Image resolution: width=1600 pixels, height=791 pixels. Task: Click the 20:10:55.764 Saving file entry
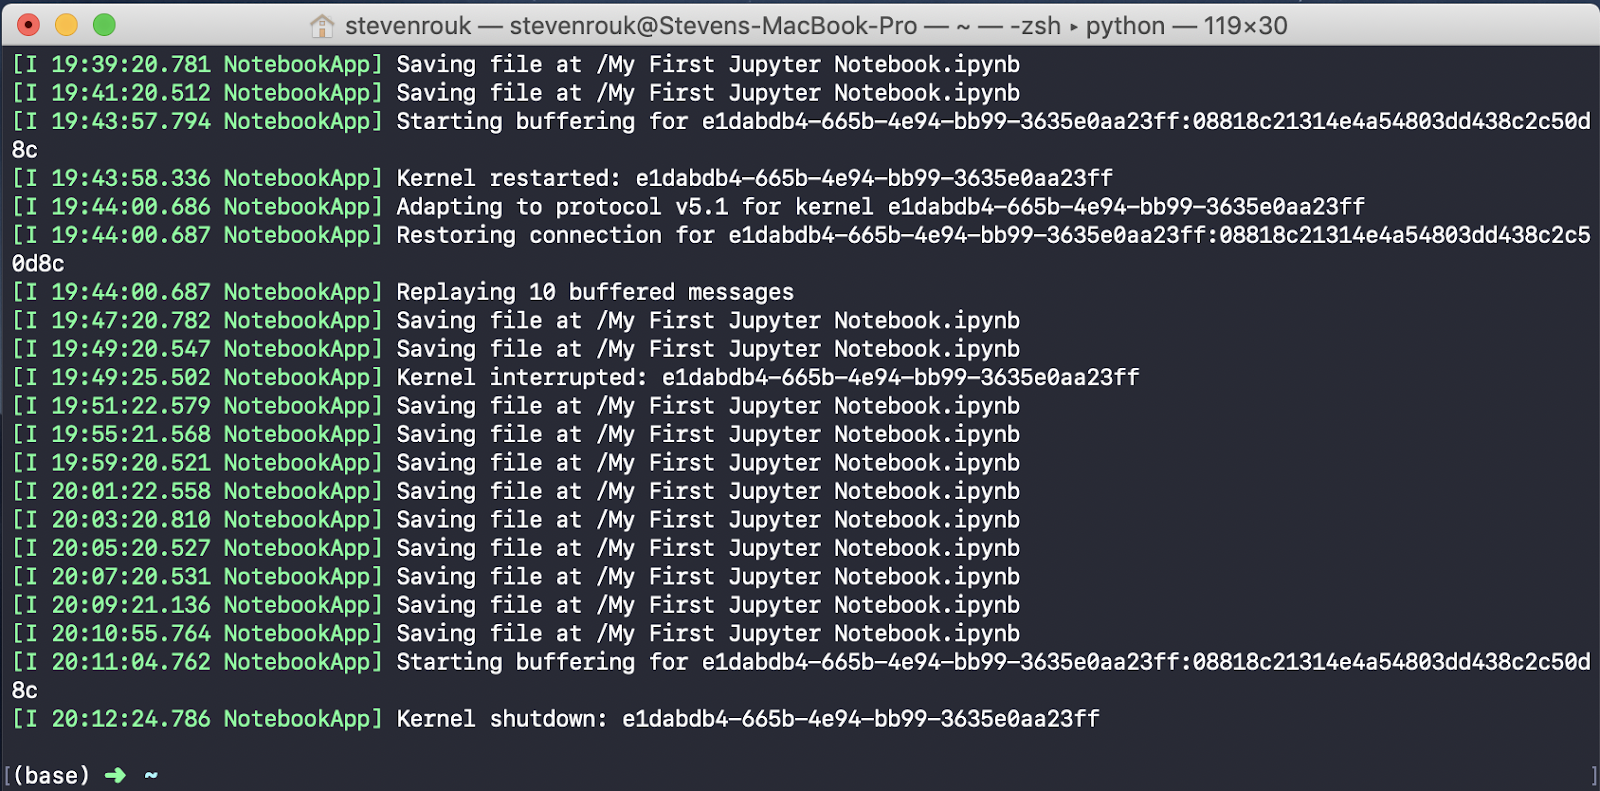(516, 634)
